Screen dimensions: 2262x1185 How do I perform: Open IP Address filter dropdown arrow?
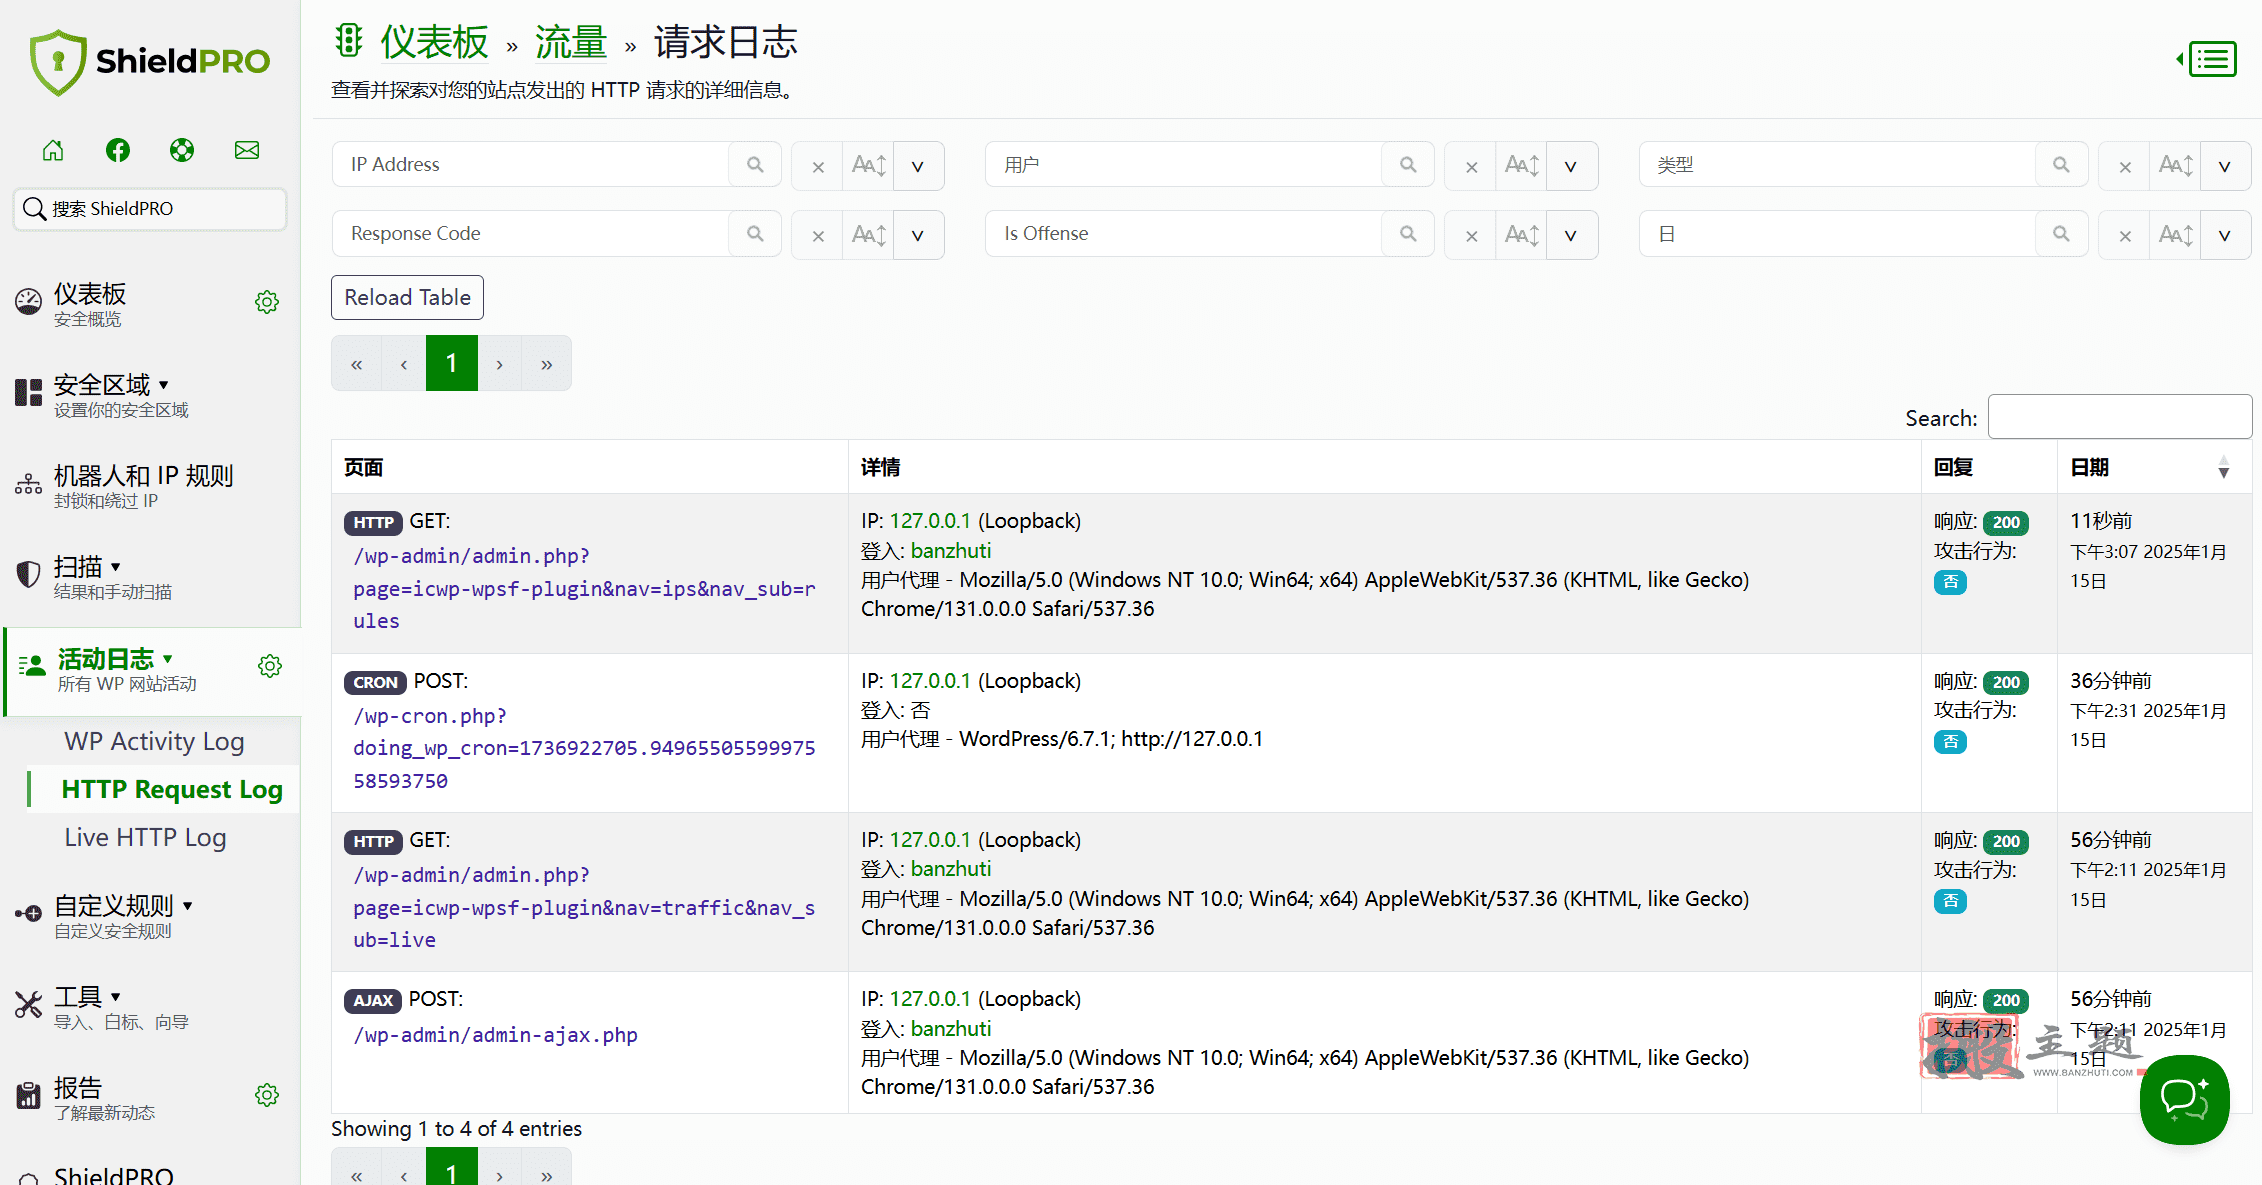(x=918, y=166)
